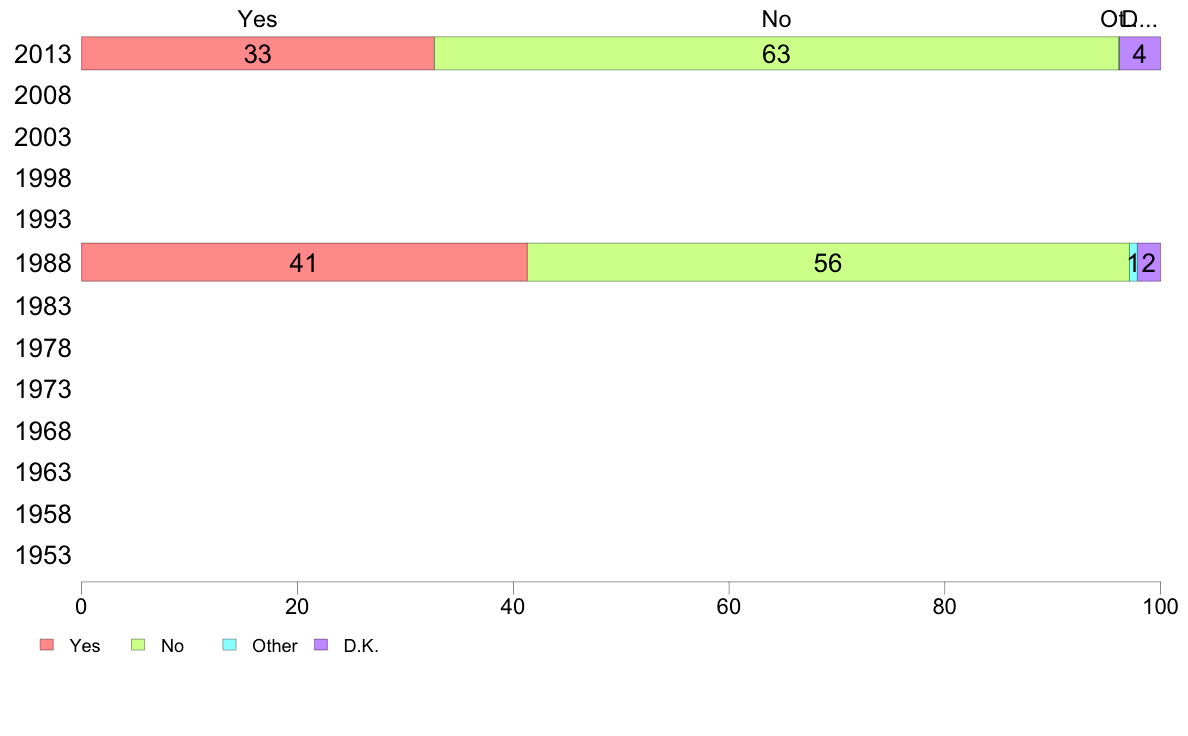This screenshot has height=736, width=1188.
Task: Click the red Yes legend swatch
Action: point(47,645)
